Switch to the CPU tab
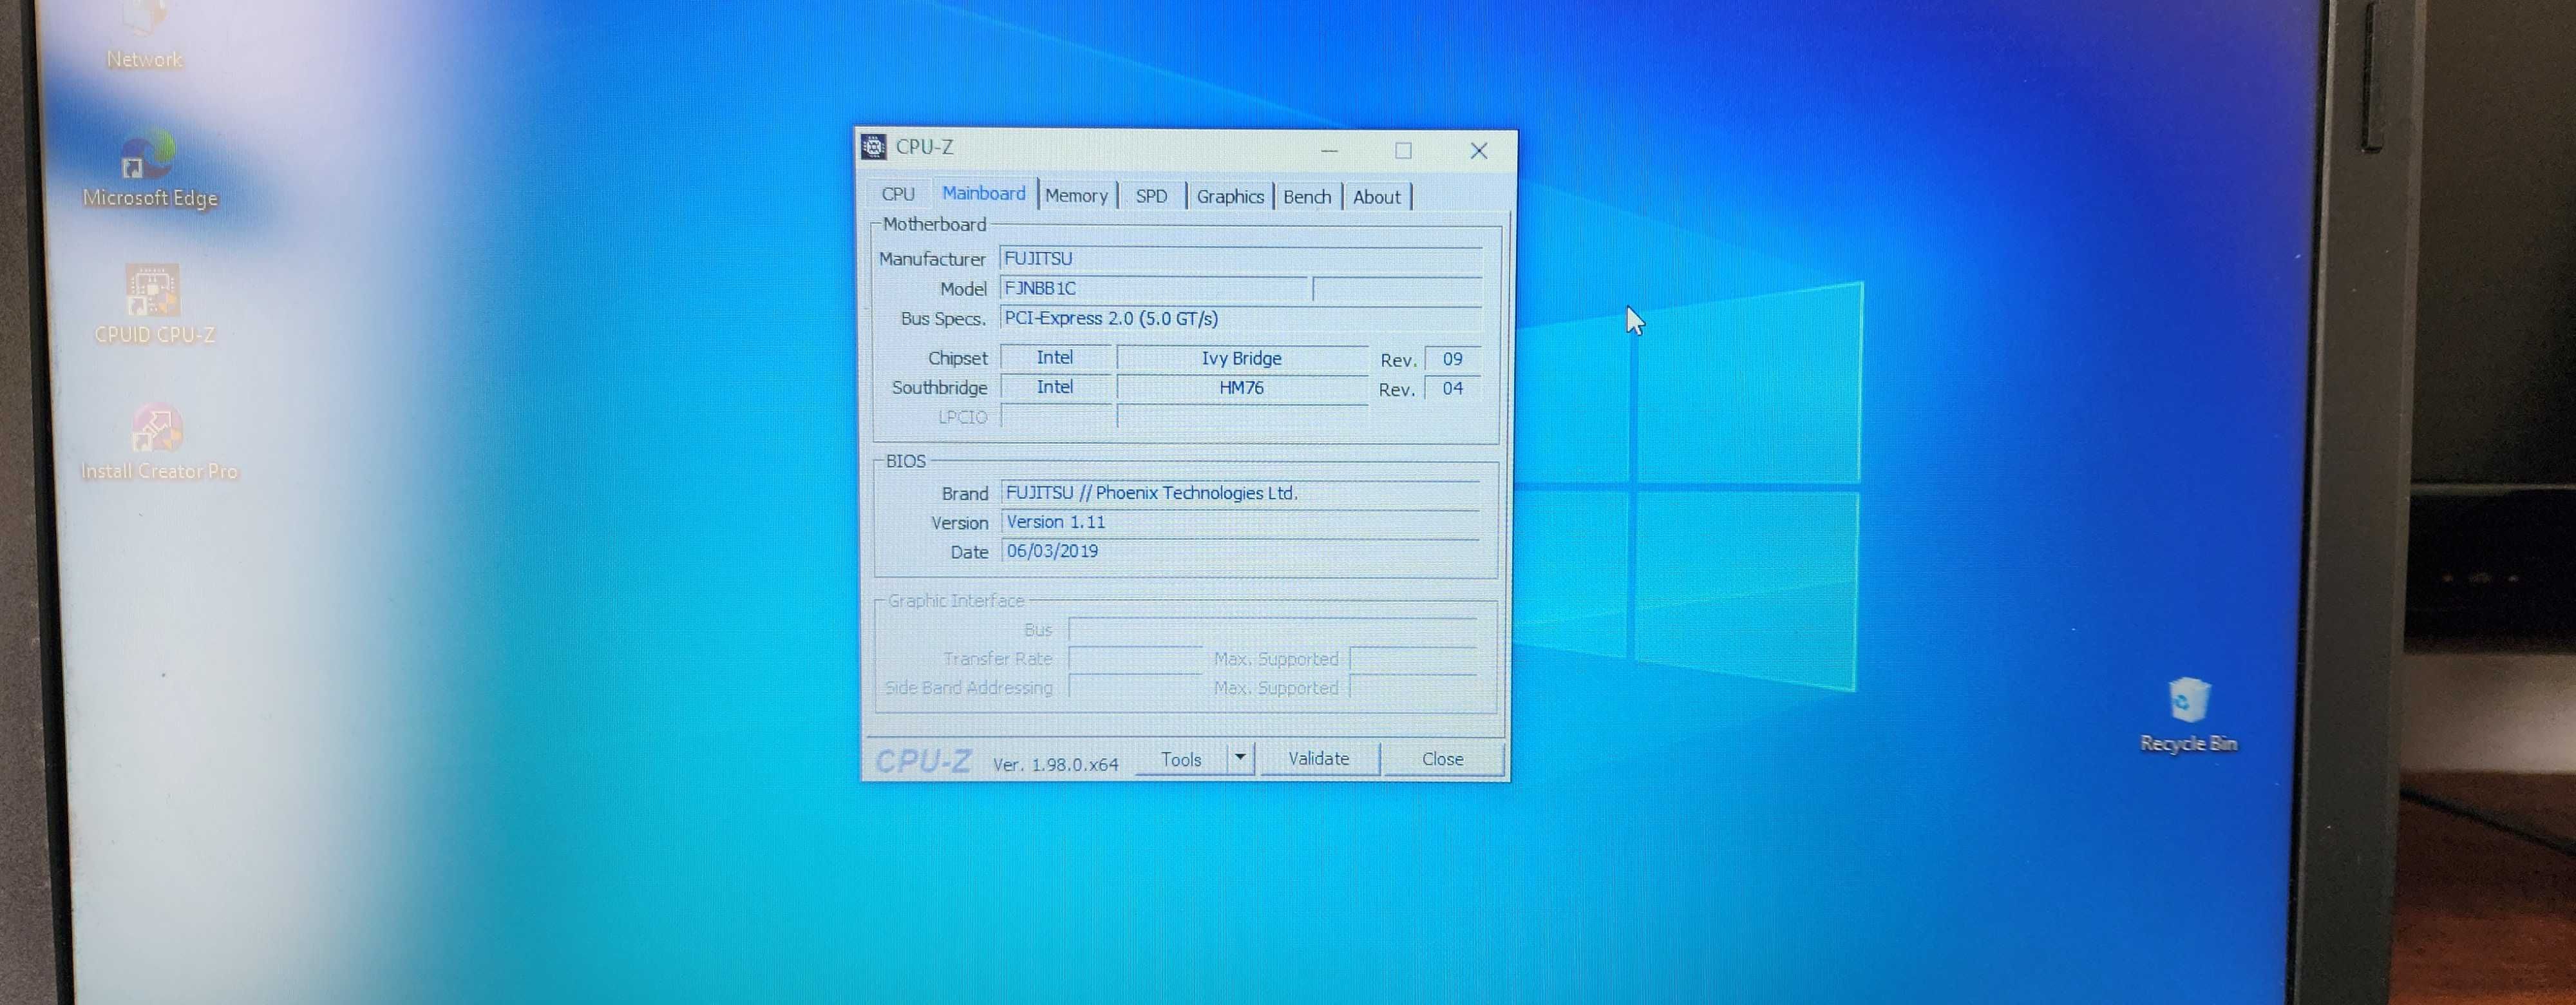The image size is (2576, 1005). (897, 195)
